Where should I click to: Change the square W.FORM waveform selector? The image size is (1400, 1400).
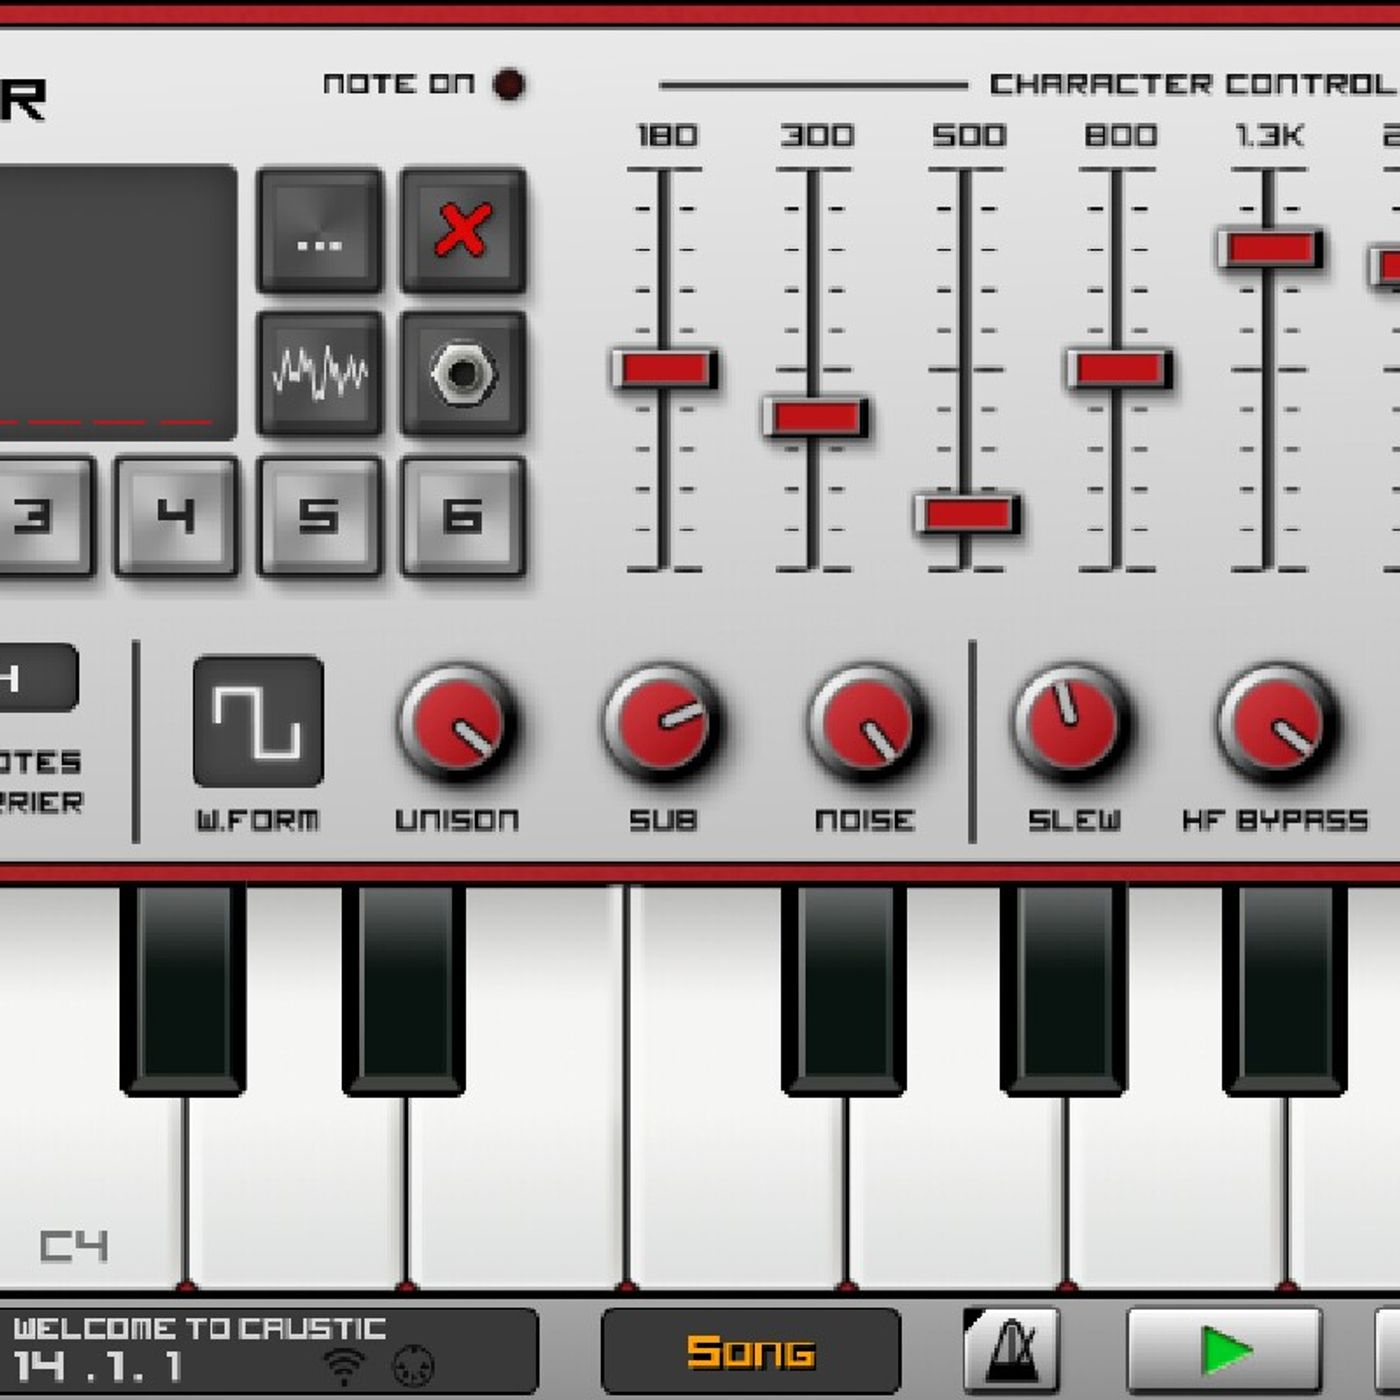pyautogui.click(x=258, y=721)
